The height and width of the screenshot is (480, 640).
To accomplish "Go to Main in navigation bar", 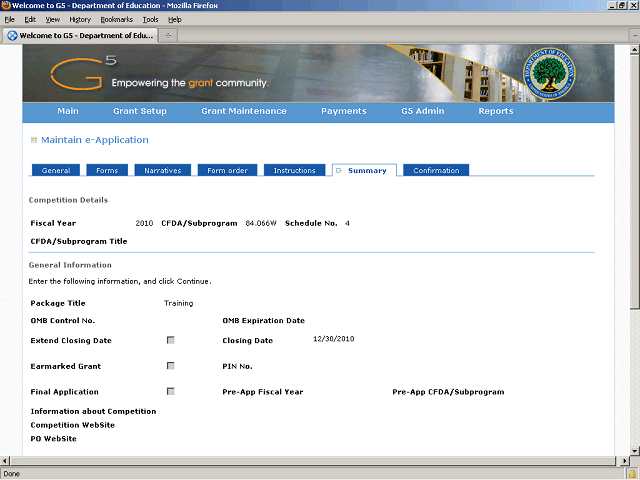I will [68, 111].
